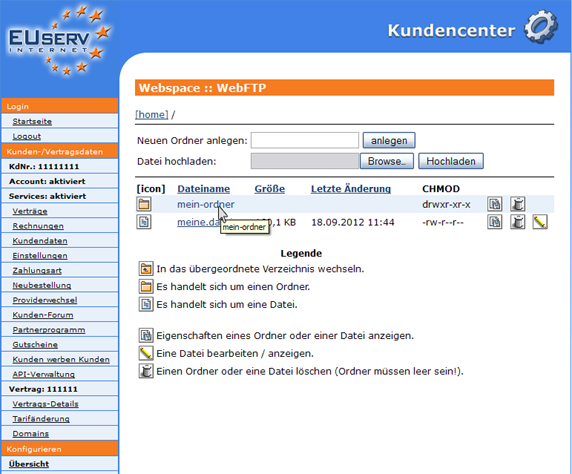Image resolution: width=572 pixels, height=474 pixels.
Task: Click the Kunden-/Vertragsdaten section header
Action: (x=60, y=151)
